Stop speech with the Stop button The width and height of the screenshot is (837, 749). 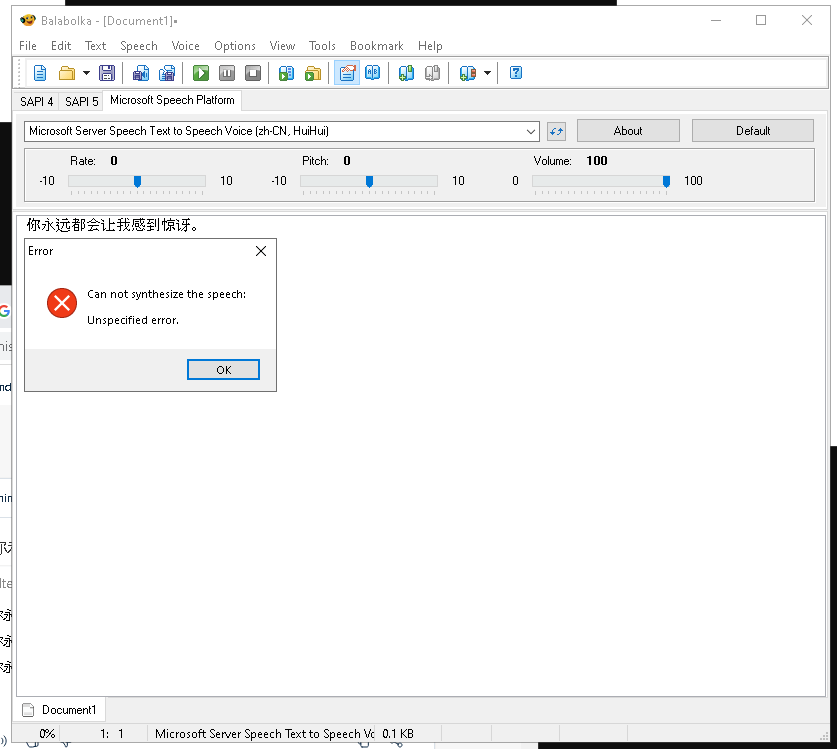pos(253,73)
